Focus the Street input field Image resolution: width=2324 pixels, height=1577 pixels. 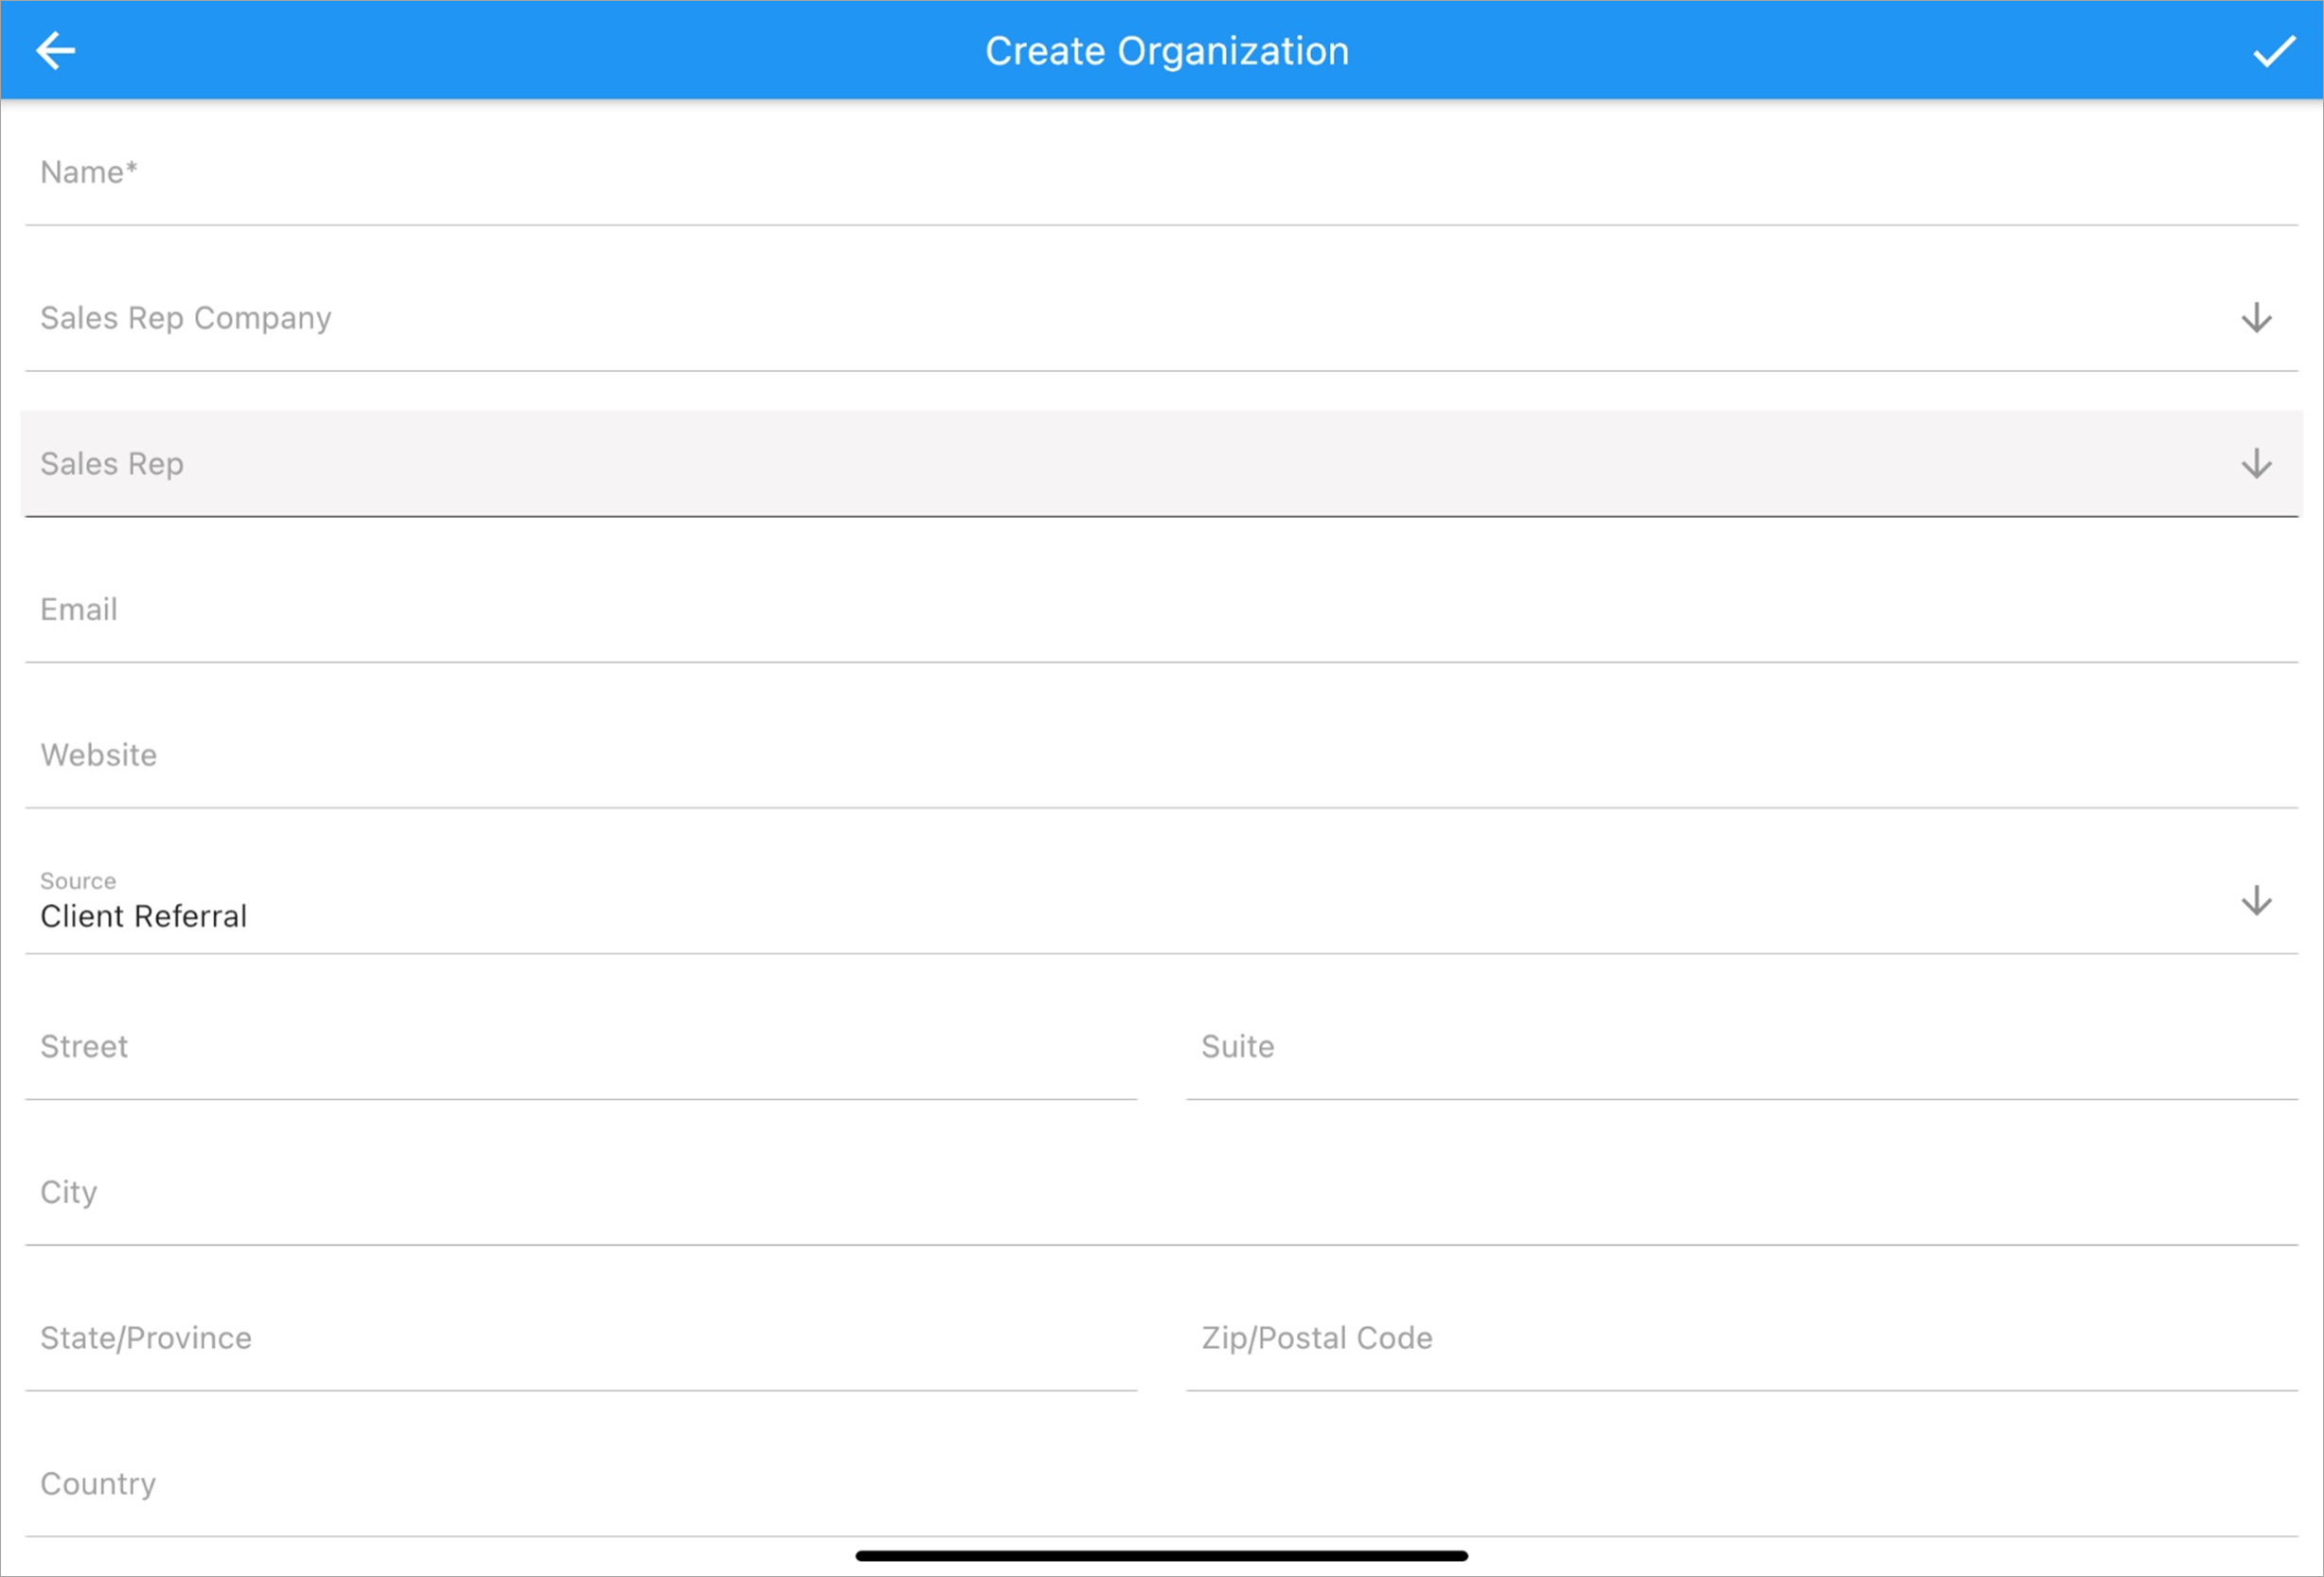[581, 1047]
